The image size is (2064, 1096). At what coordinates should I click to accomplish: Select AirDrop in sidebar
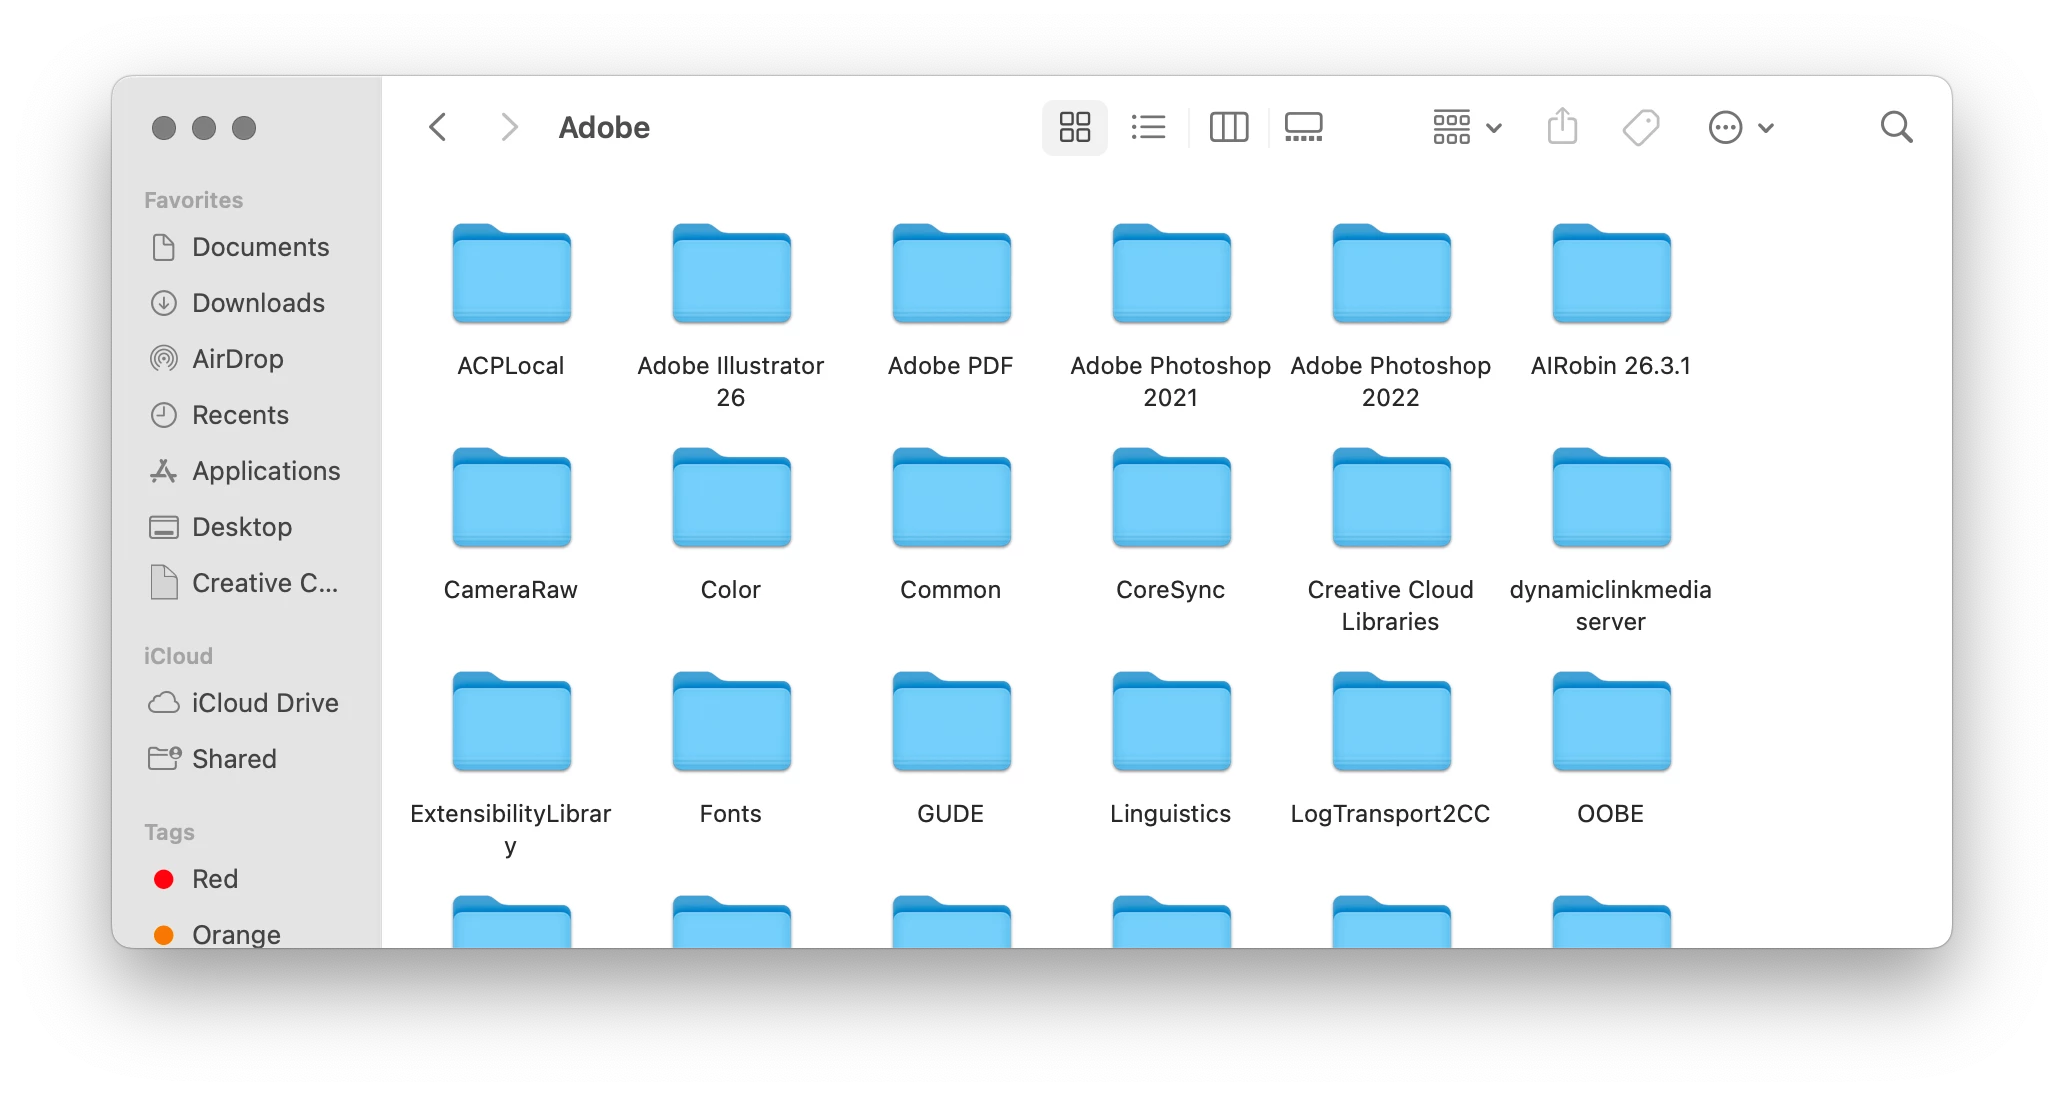pyautogui.click(x=237, y=359)
